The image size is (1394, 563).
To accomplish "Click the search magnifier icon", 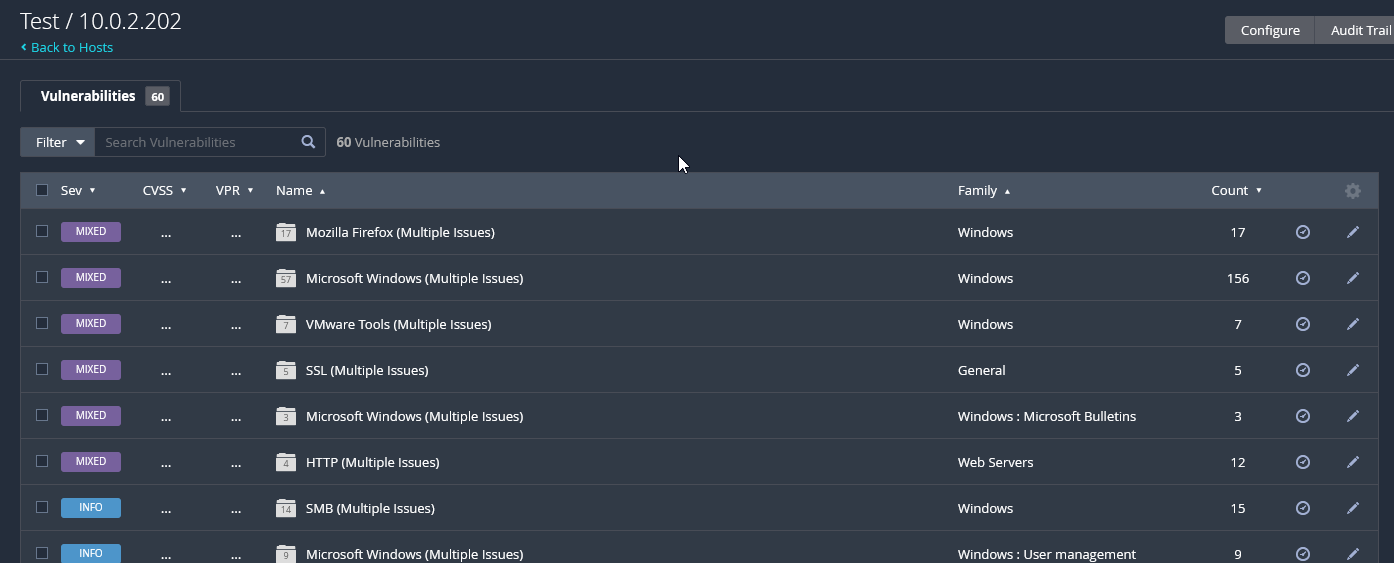I will pos(309,142).
